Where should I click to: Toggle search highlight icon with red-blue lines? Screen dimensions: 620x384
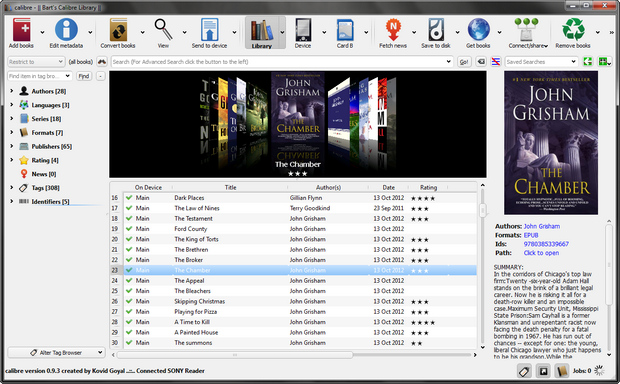(496, 62)
